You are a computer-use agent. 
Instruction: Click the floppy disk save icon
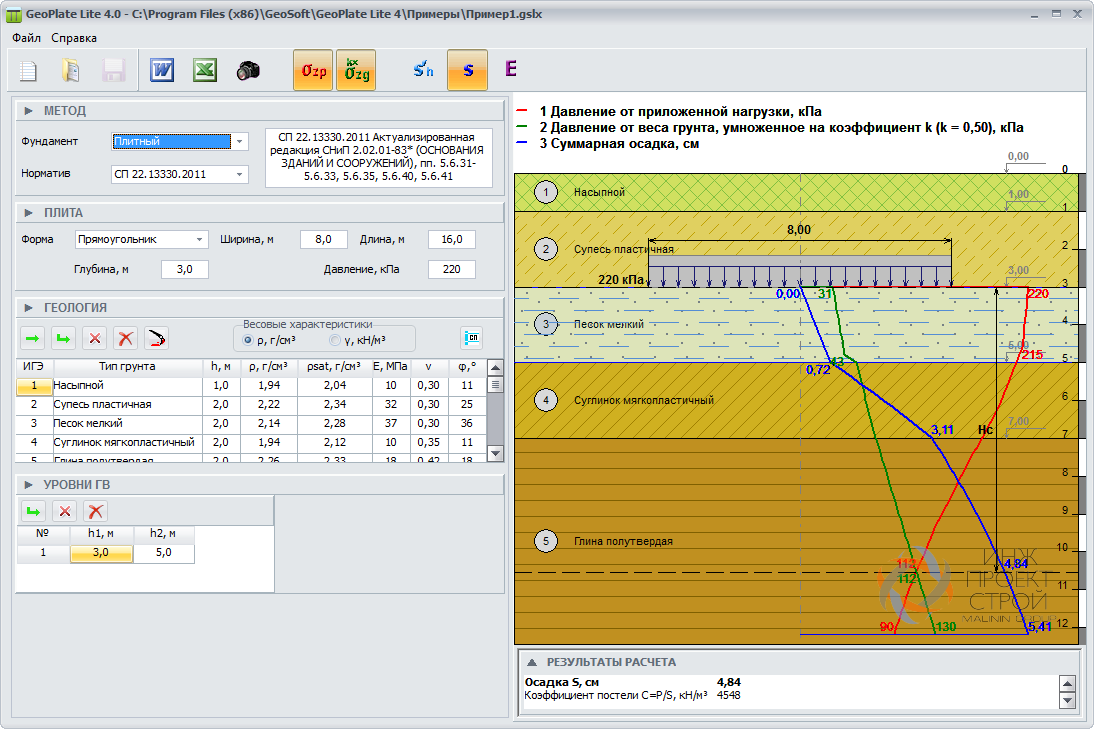[x=113, y=70]
